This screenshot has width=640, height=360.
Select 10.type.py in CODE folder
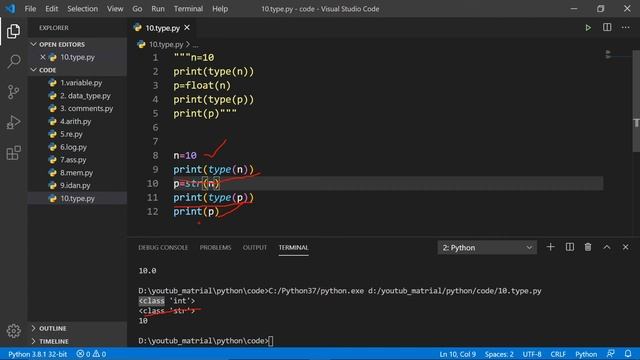point(77,198)
